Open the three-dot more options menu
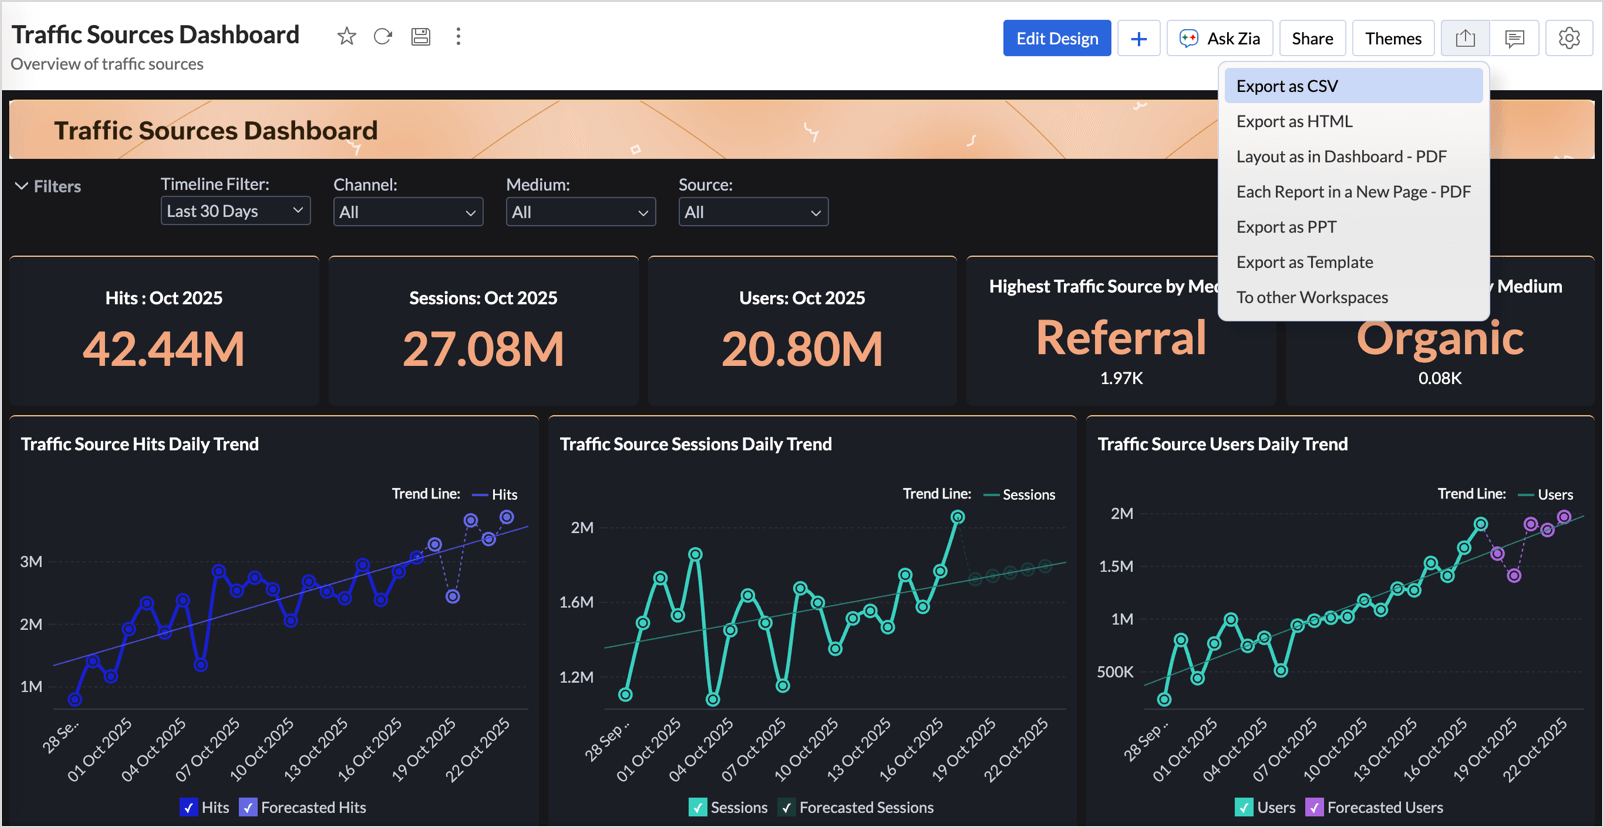This screenshot has height=828, width=1604. pyautogui.click(x=458, y=37)
